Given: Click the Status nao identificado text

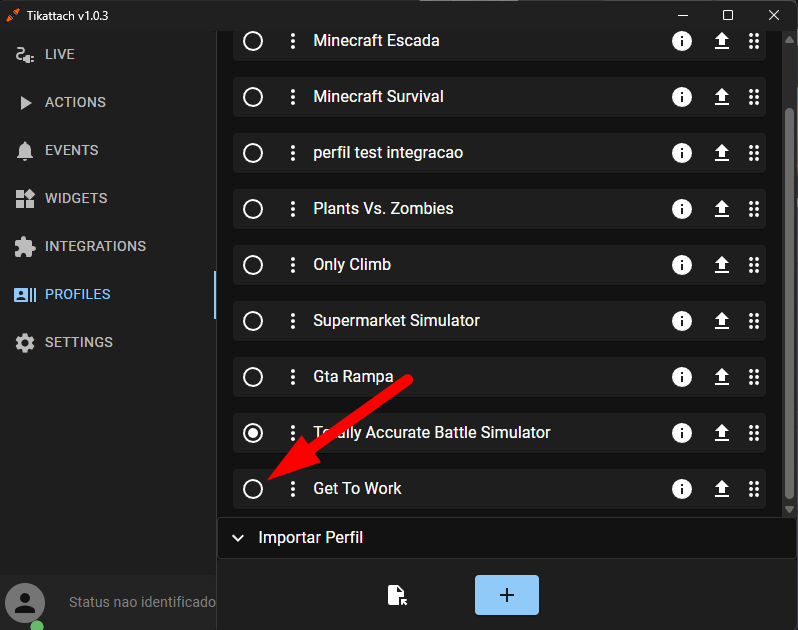Looking at the screenshot, I should [142, 603].
